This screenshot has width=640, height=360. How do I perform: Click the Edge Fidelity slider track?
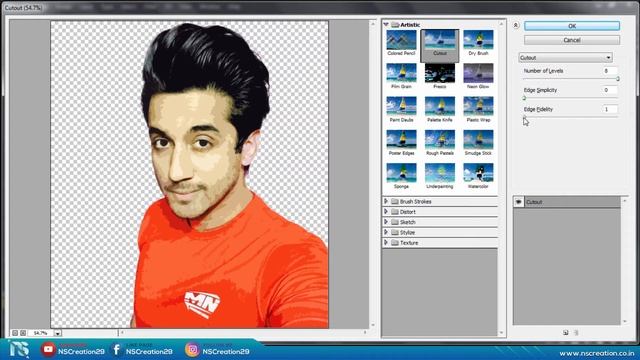point(571,117)
